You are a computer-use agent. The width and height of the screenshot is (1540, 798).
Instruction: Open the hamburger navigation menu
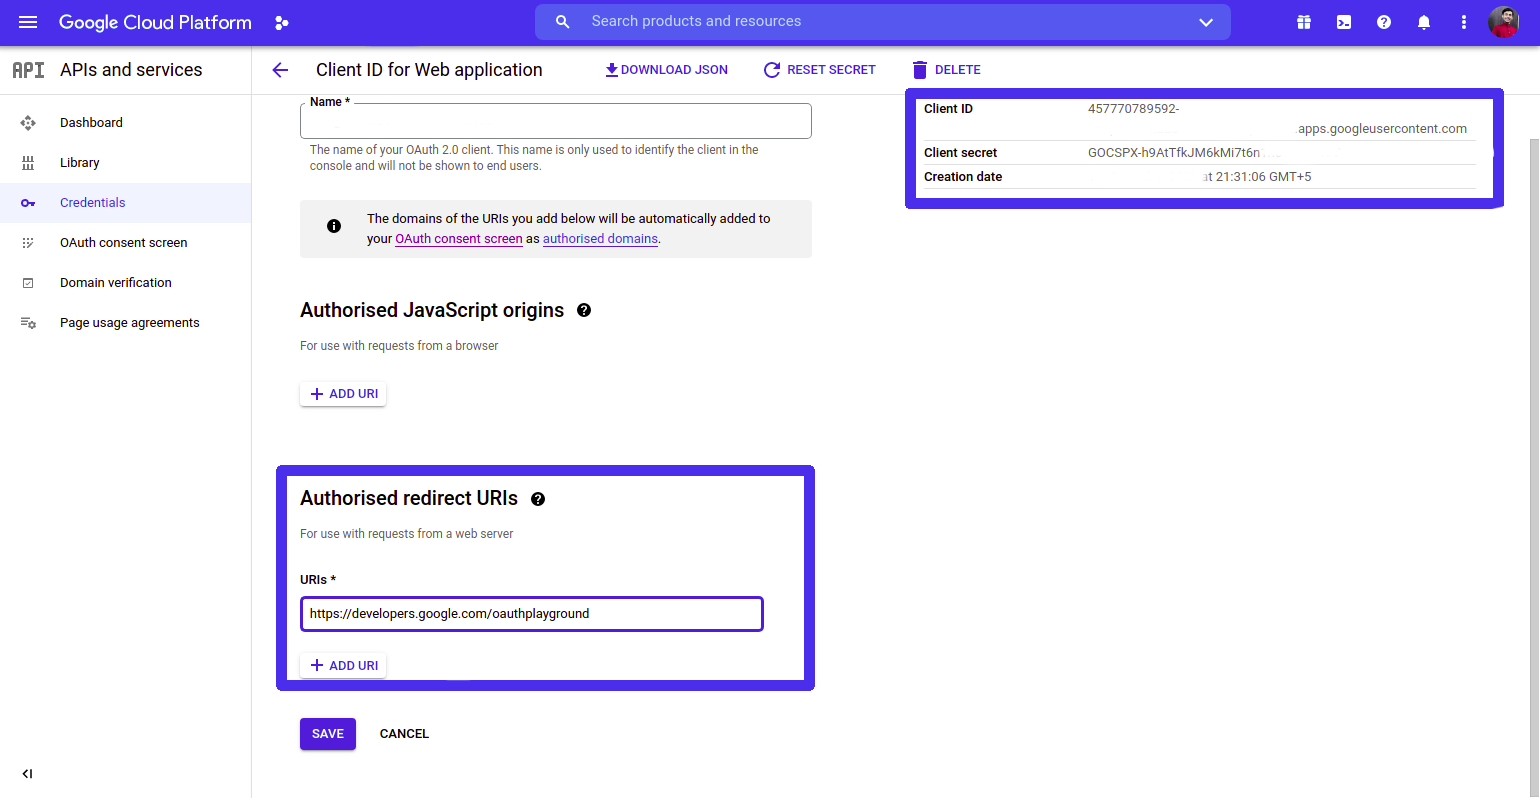click(28, 22)
